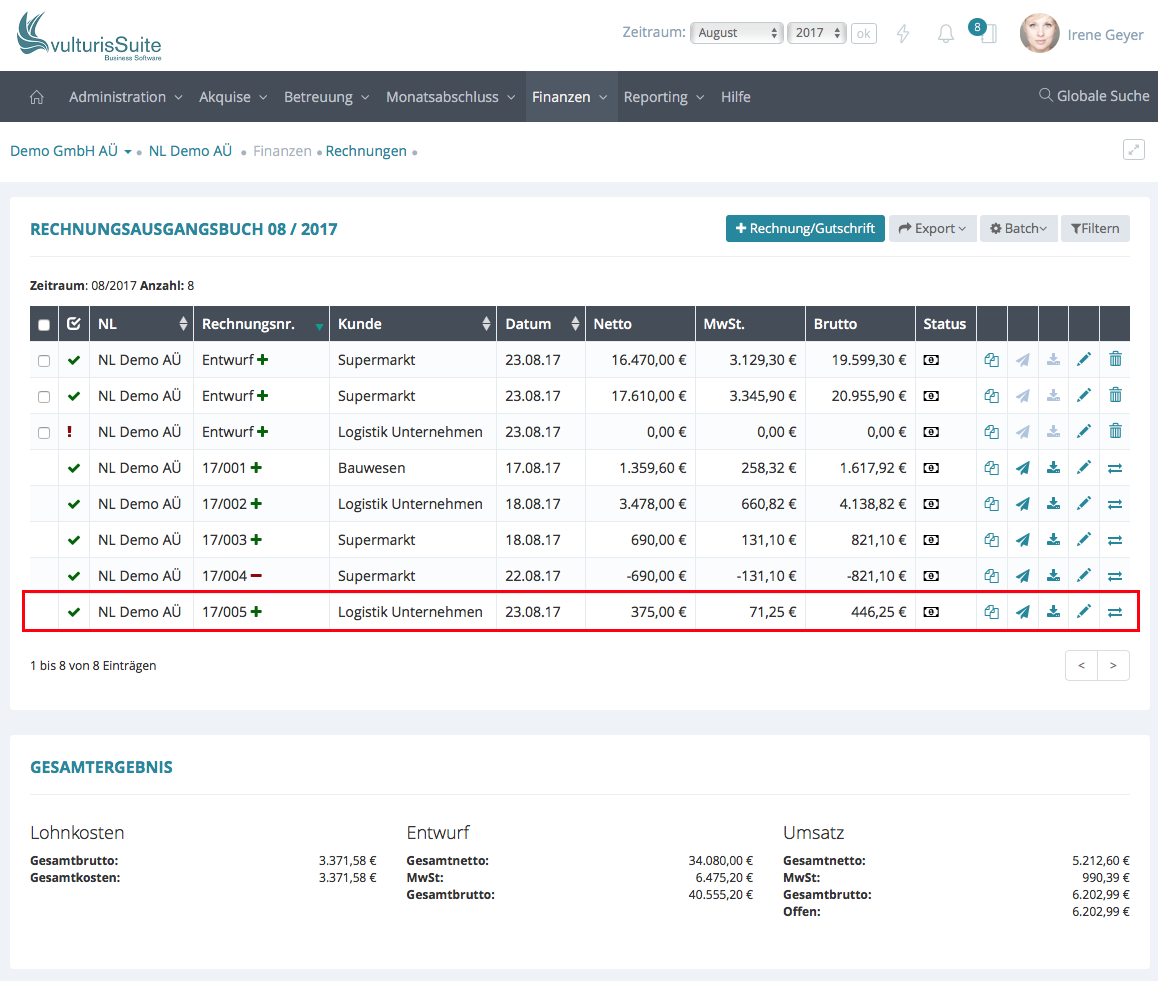
Task: Select the Logistik Unternehmen draft checkbox
Action: click(44, 432)
